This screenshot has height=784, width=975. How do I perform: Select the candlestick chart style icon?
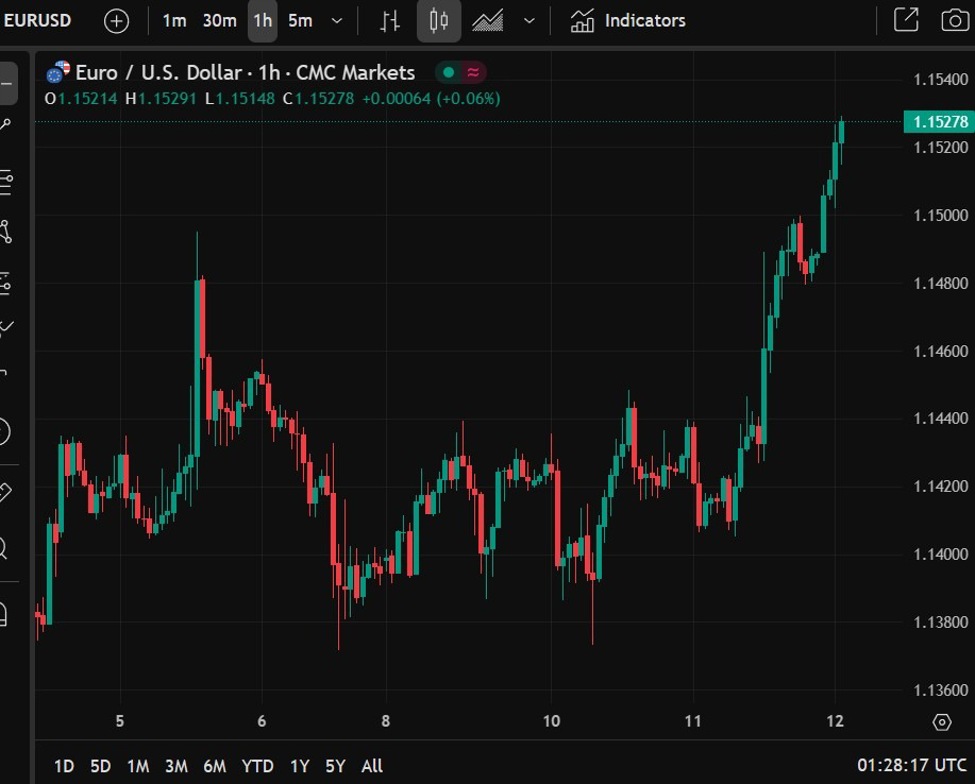point(438,21)
